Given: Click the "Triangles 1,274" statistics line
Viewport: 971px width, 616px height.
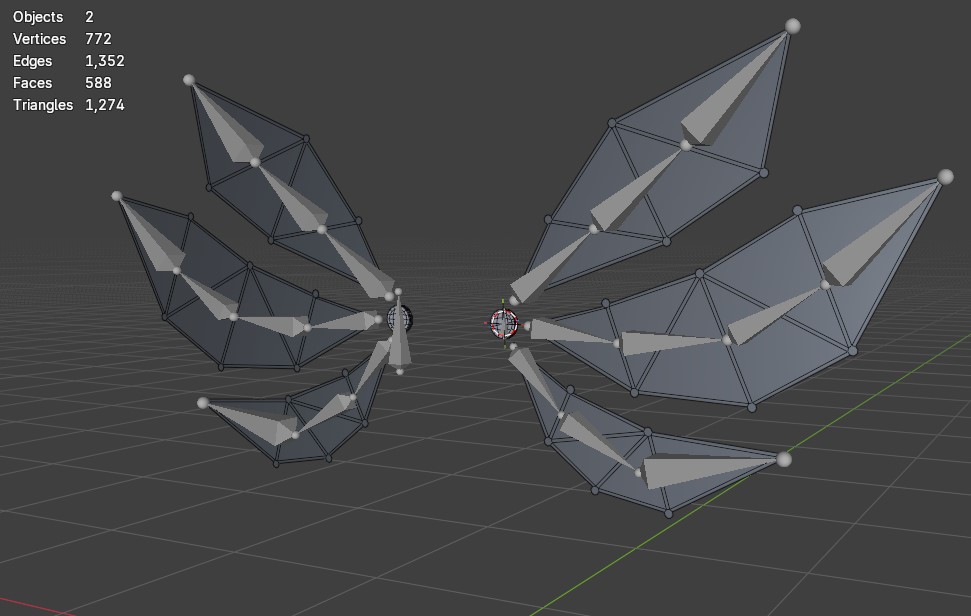Looking at the screenshot, I should 69,105.
